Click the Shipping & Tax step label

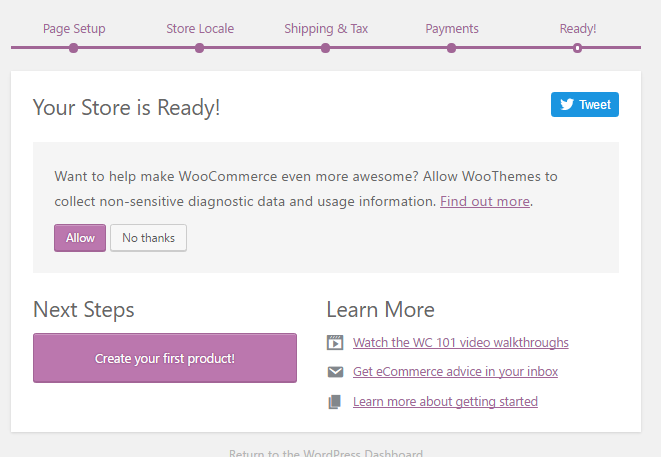click(x=326, y=29)
